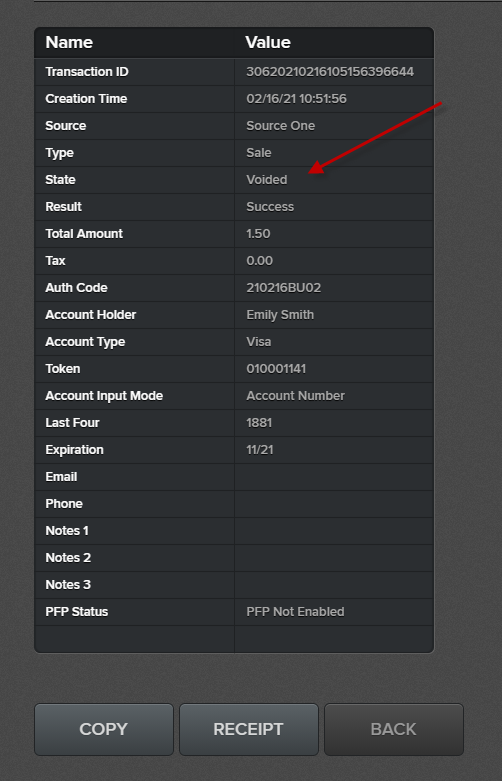Image resolution: width=502 pixels, height=781 pixels.
Task: Click the Auth Code value 210216BU02
Action: click(x=283, y=288)
